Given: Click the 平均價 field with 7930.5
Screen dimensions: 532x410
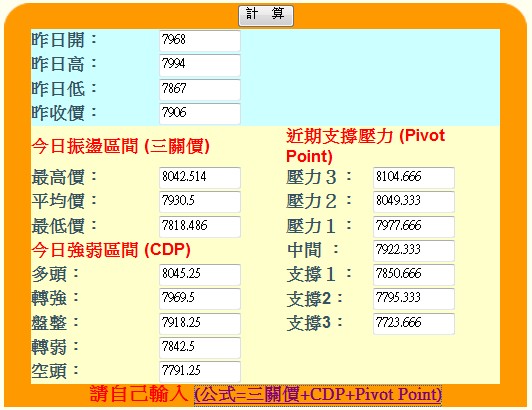Looking at the screenshot, I should [200, 202].
